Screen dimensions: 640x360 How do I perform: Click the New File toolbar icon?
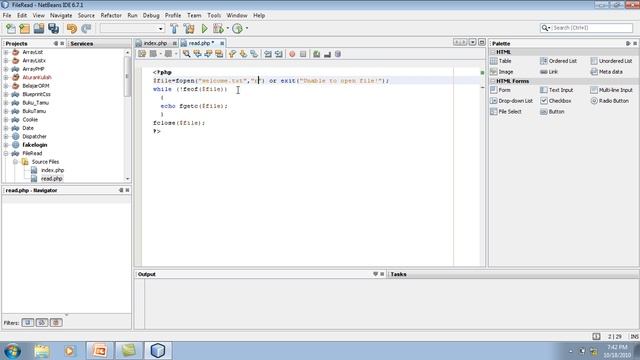pos(11,29)
